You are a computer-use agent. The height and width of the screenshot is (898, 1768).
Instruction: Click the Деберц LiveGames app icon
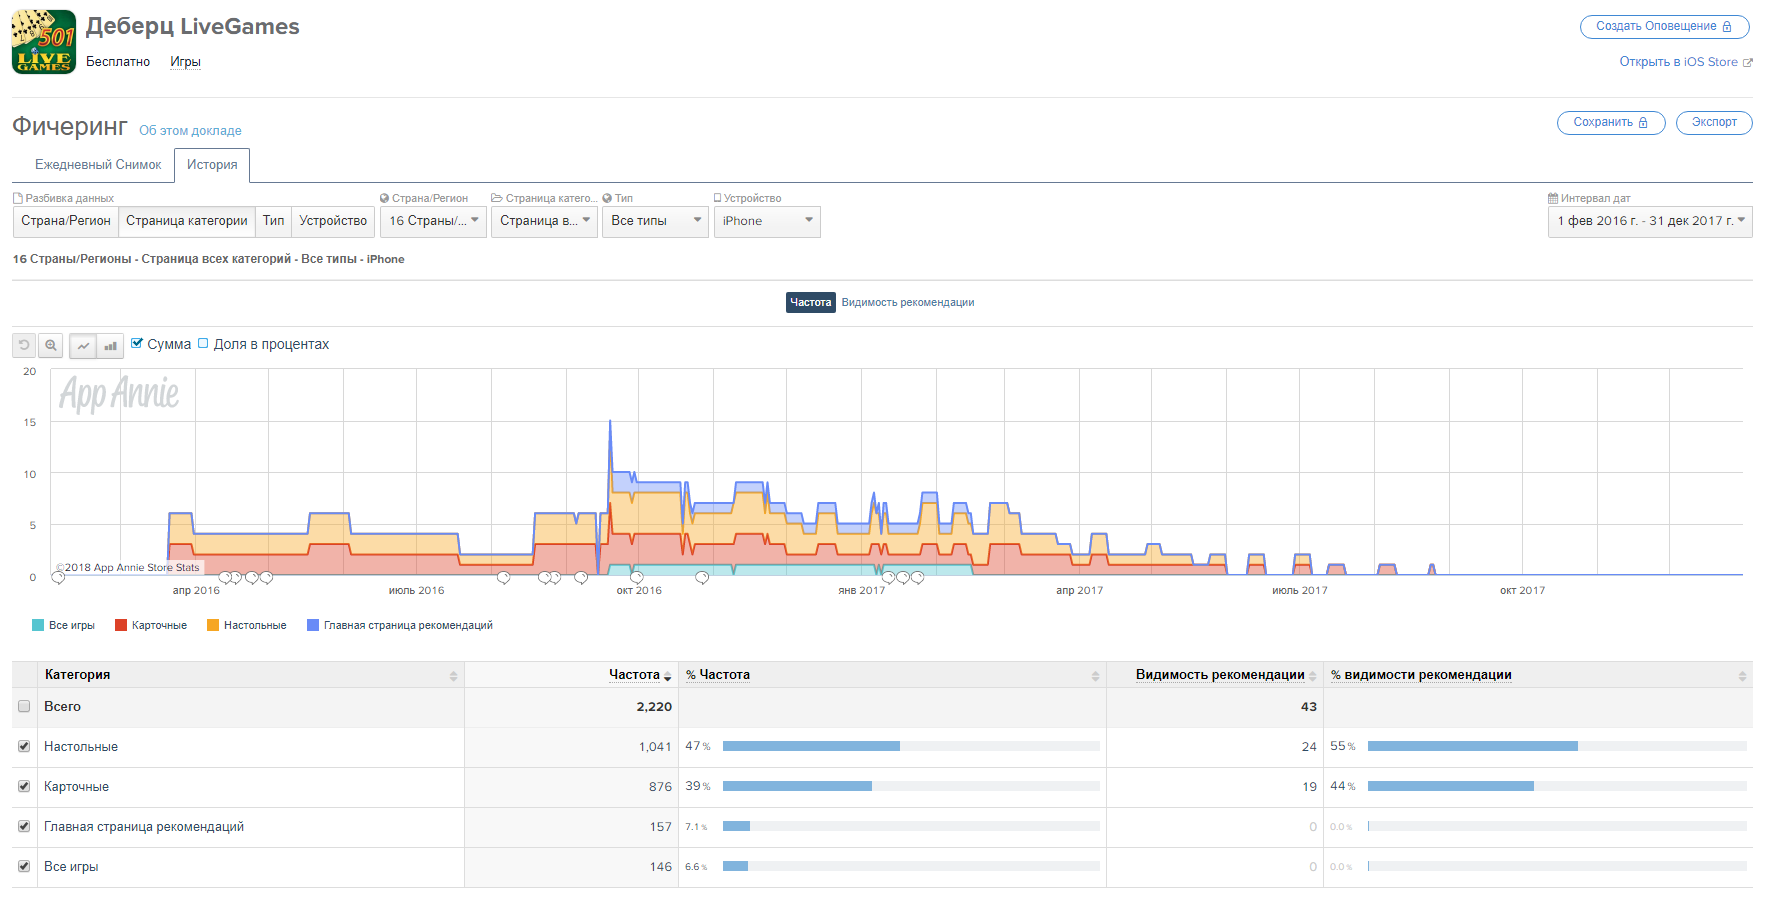(44, 42)
